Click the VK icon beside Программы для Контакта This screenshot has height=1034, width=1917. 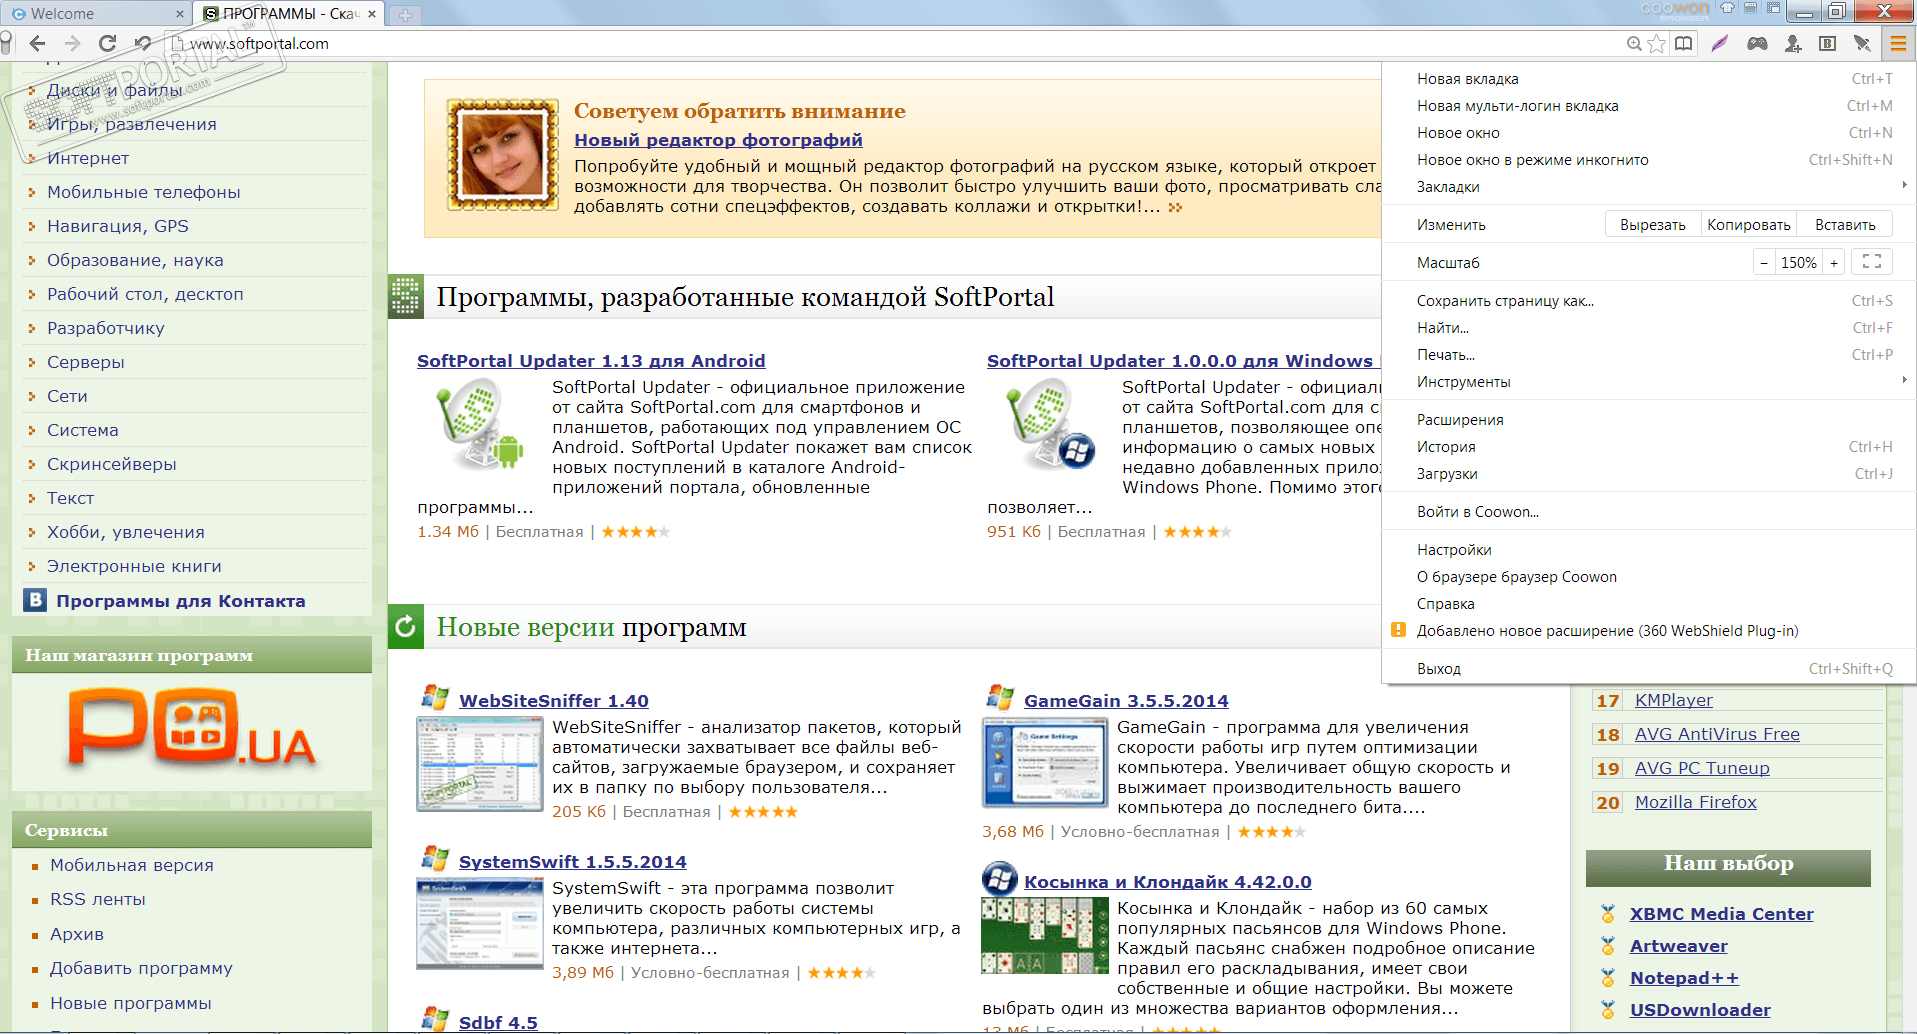pos(36,600)
